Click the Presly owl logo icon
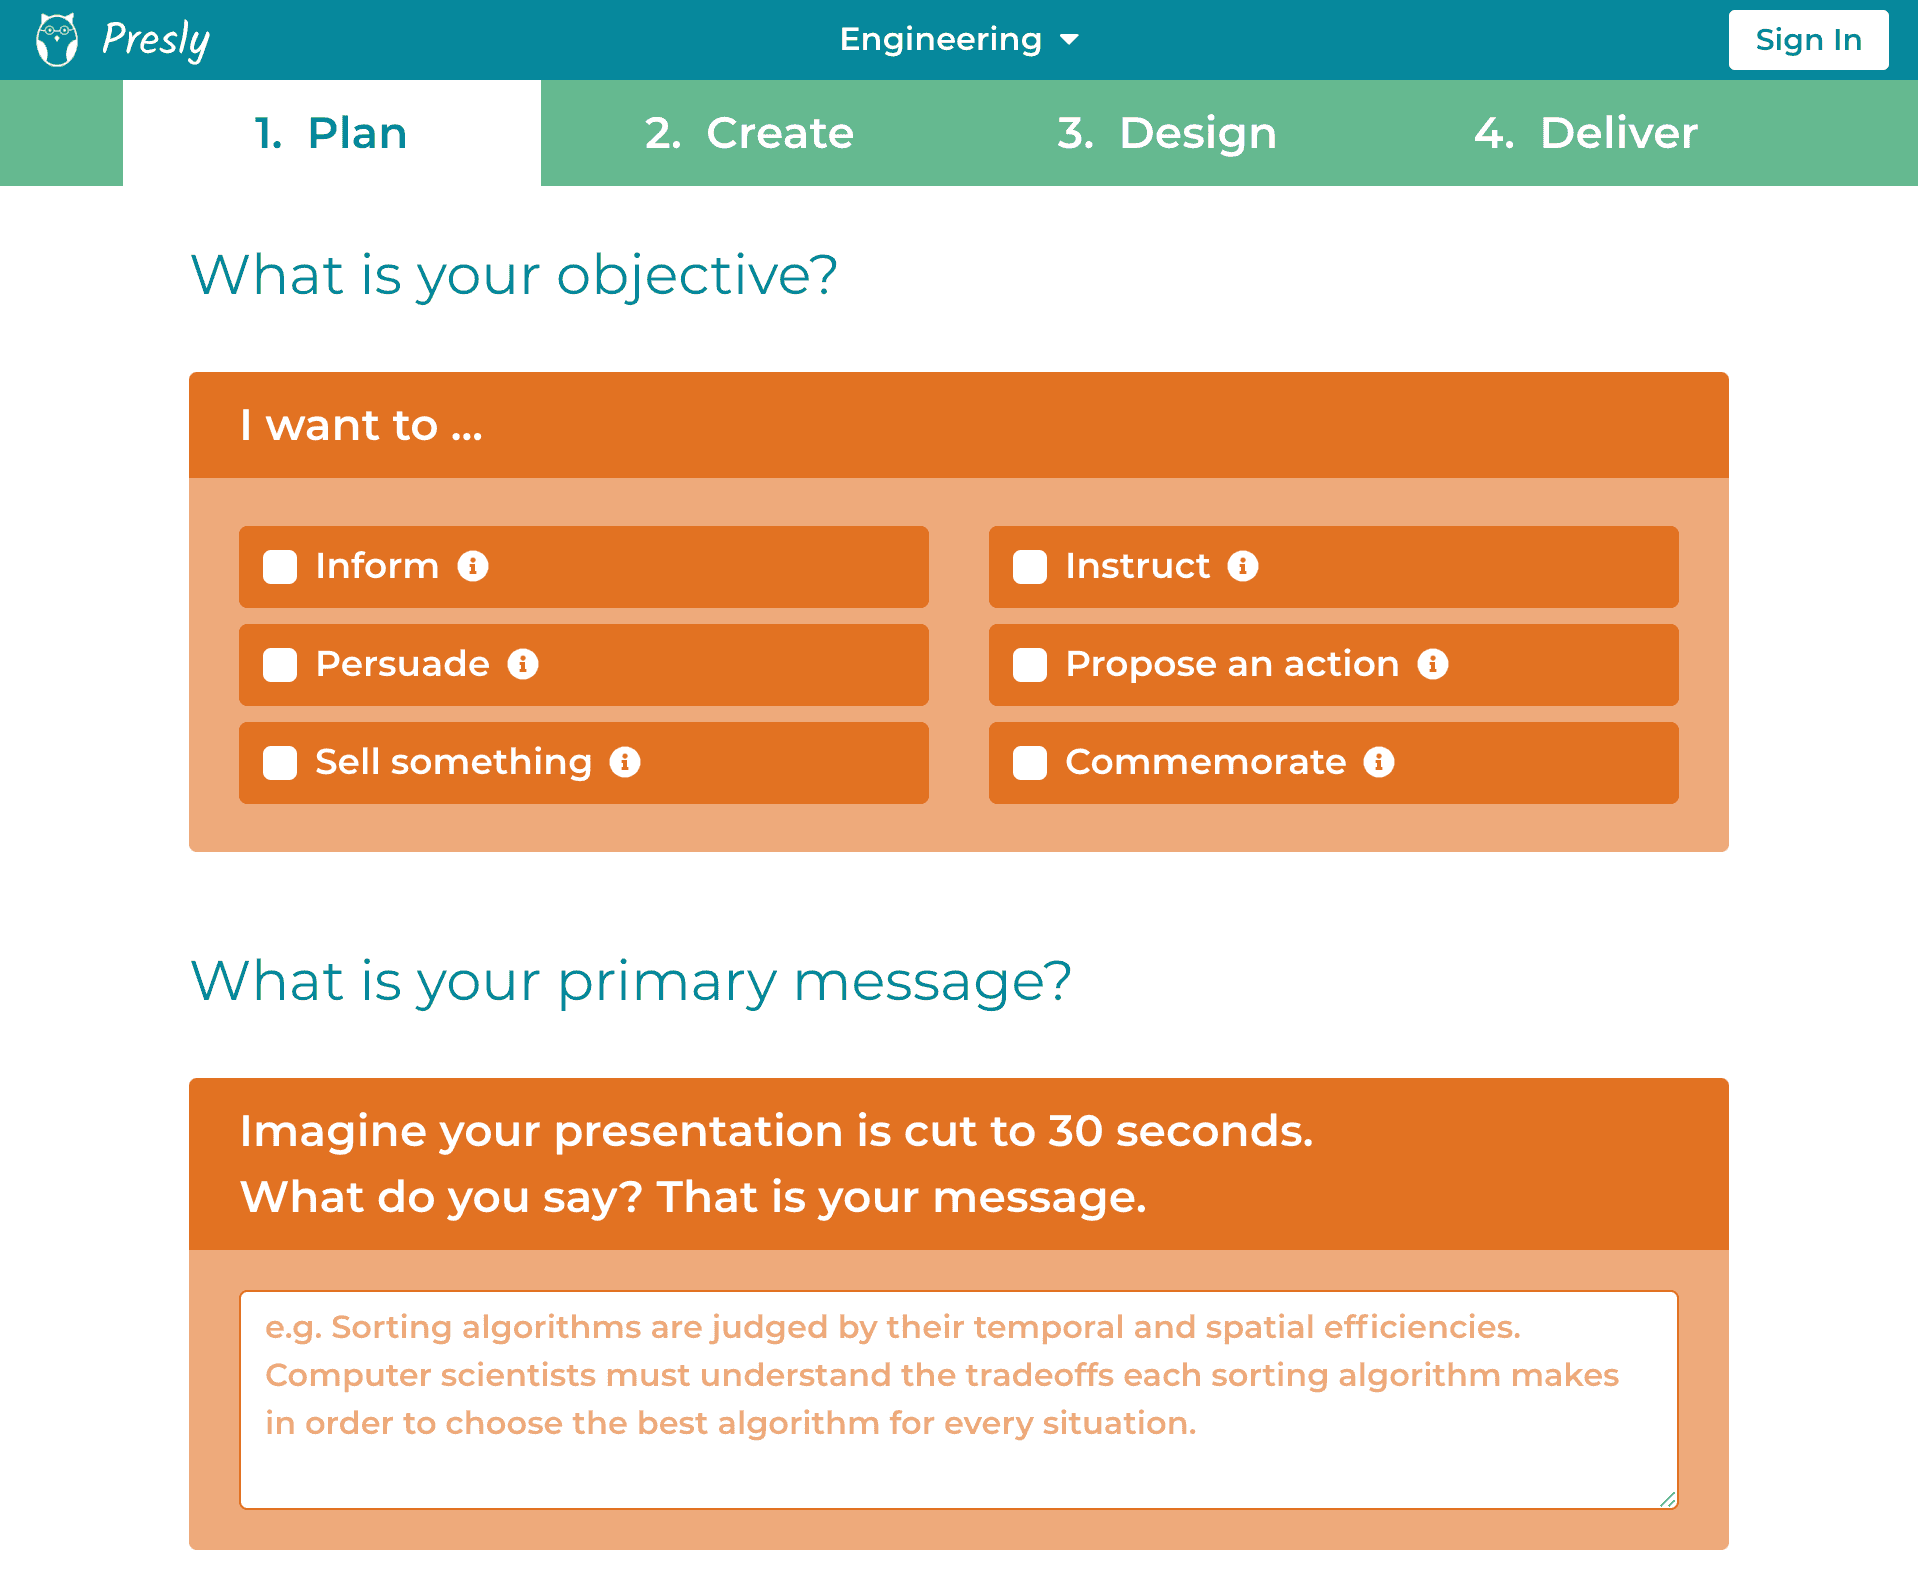 (57, 40)
